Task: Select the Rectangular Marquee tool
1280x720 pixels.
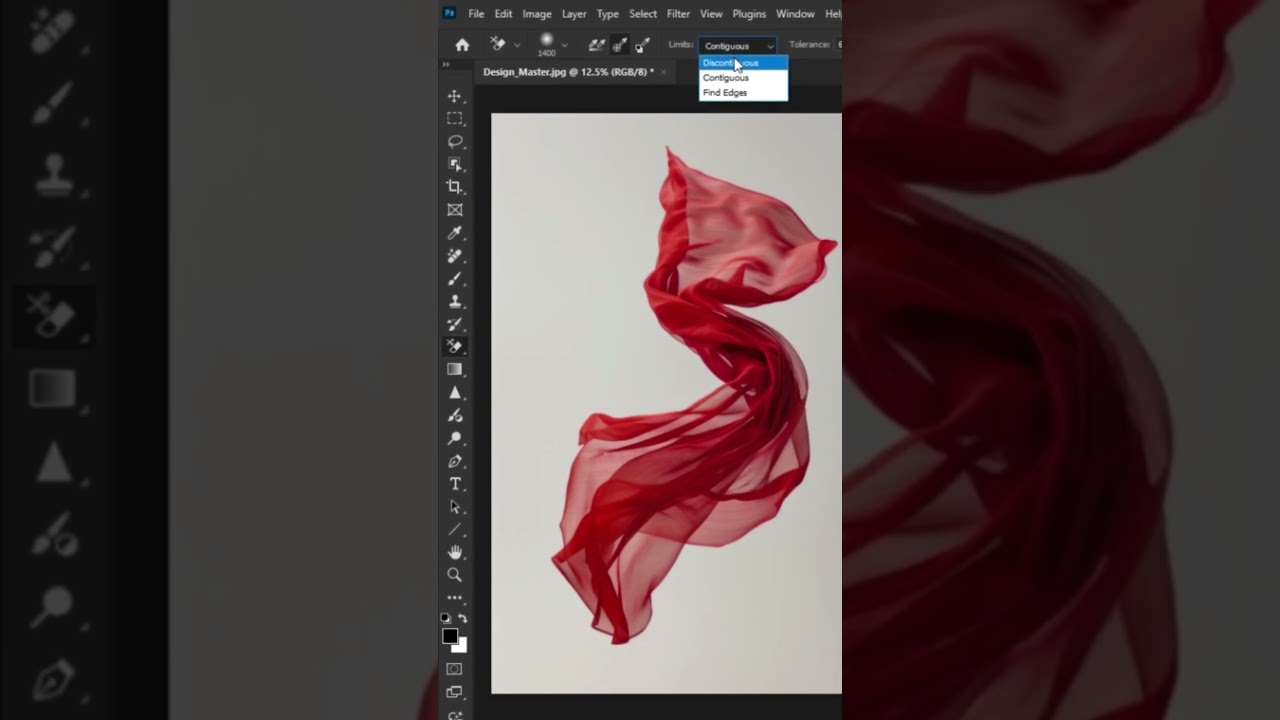Action: click(455, 119)
